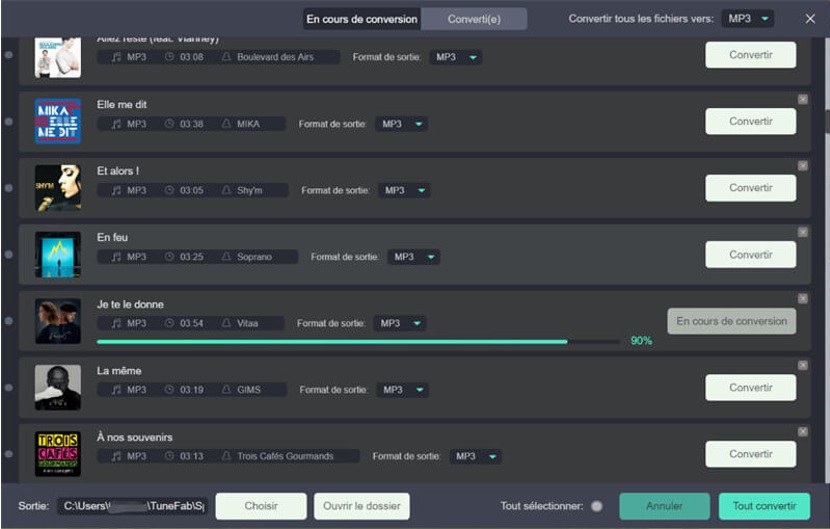830x529 pixels.
Task: Open output format dropdown for En feu
Action: click(414, 257)
